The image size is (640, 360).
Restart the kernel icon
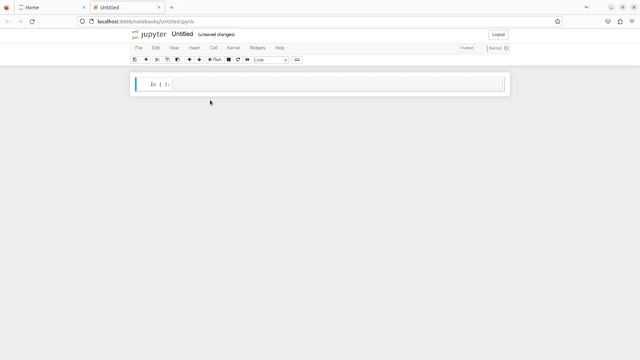(x=238, y=60)
